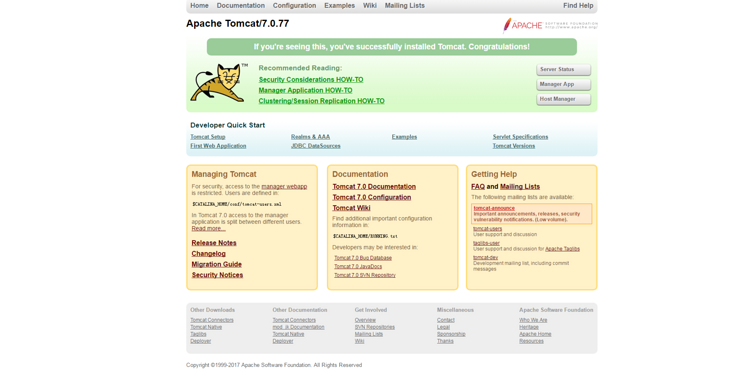732x392 pixels.
Task: Open Tomcat Connectors under Other Downloads
Action: tap(211, 320)
